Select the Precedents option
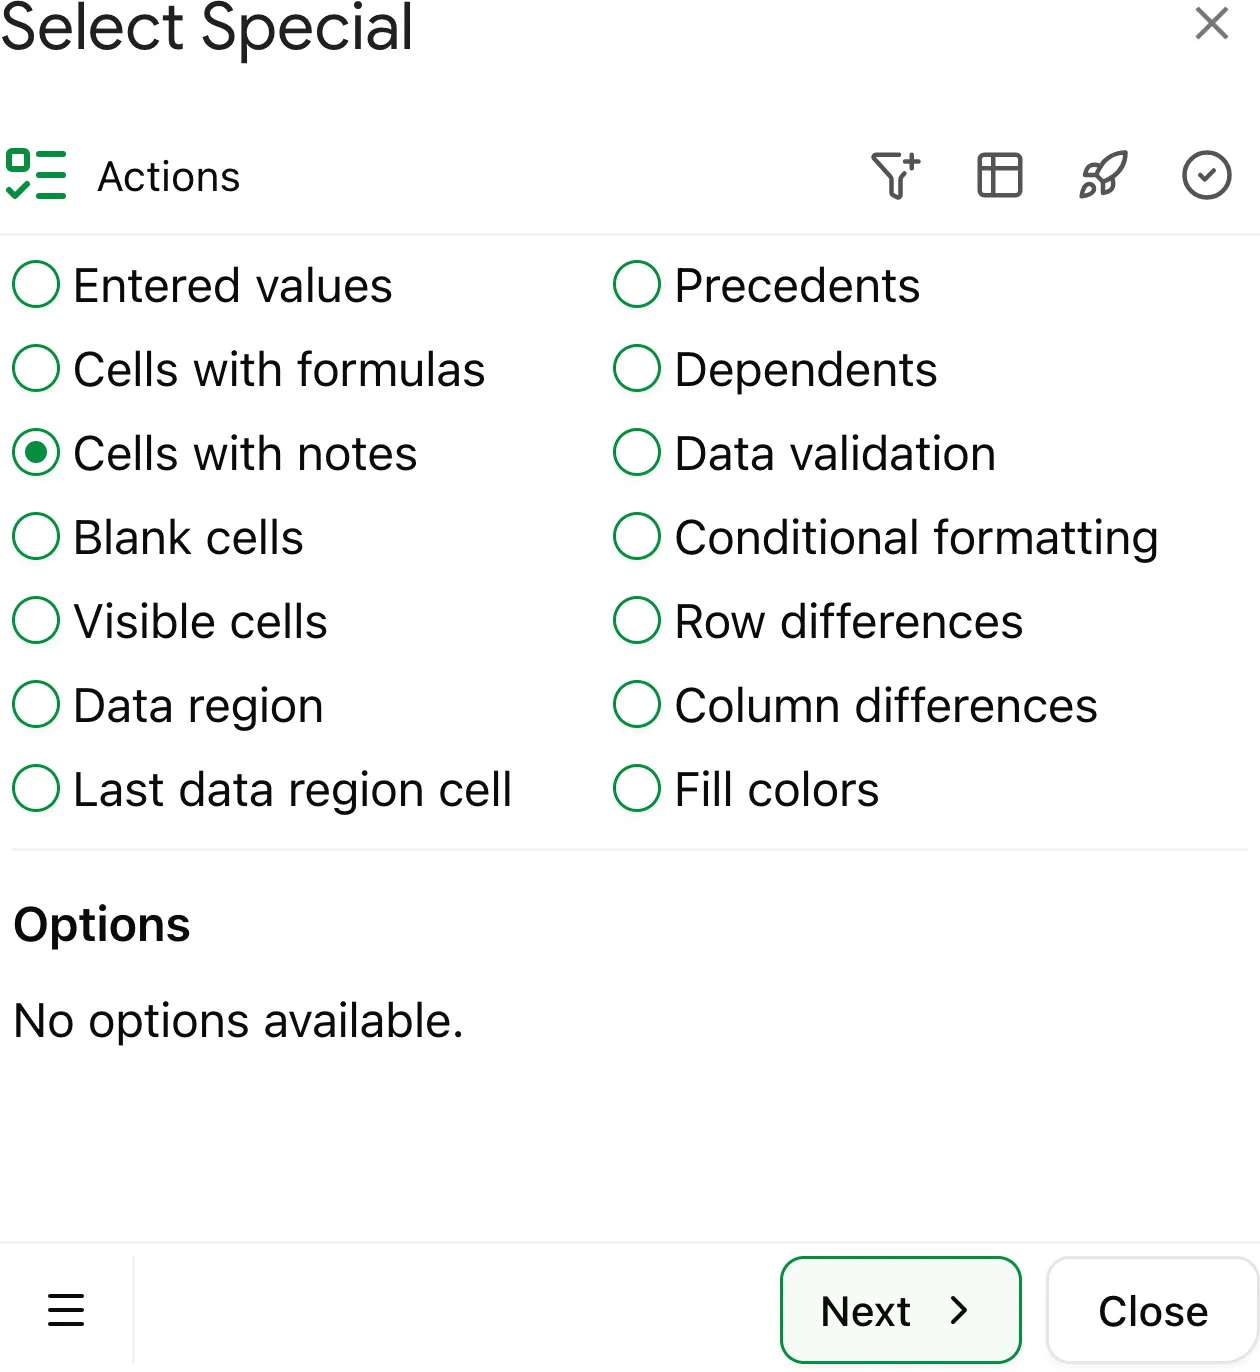The height and width of the screenshot is (1372, 1260). [x=636, y=284]
